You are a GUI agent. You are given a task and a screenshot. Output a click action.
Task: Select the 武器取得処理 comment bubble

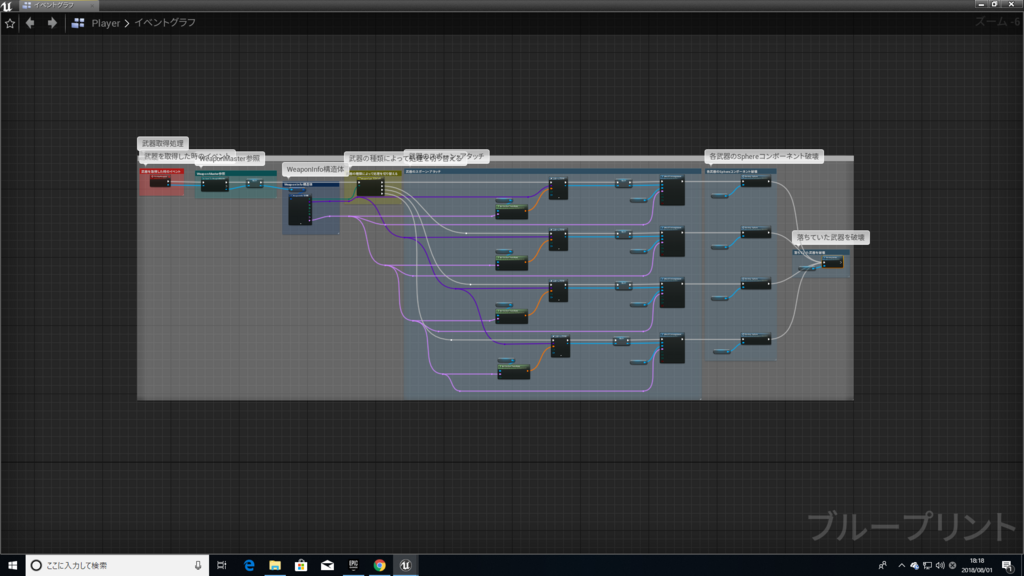coord(163,143)
